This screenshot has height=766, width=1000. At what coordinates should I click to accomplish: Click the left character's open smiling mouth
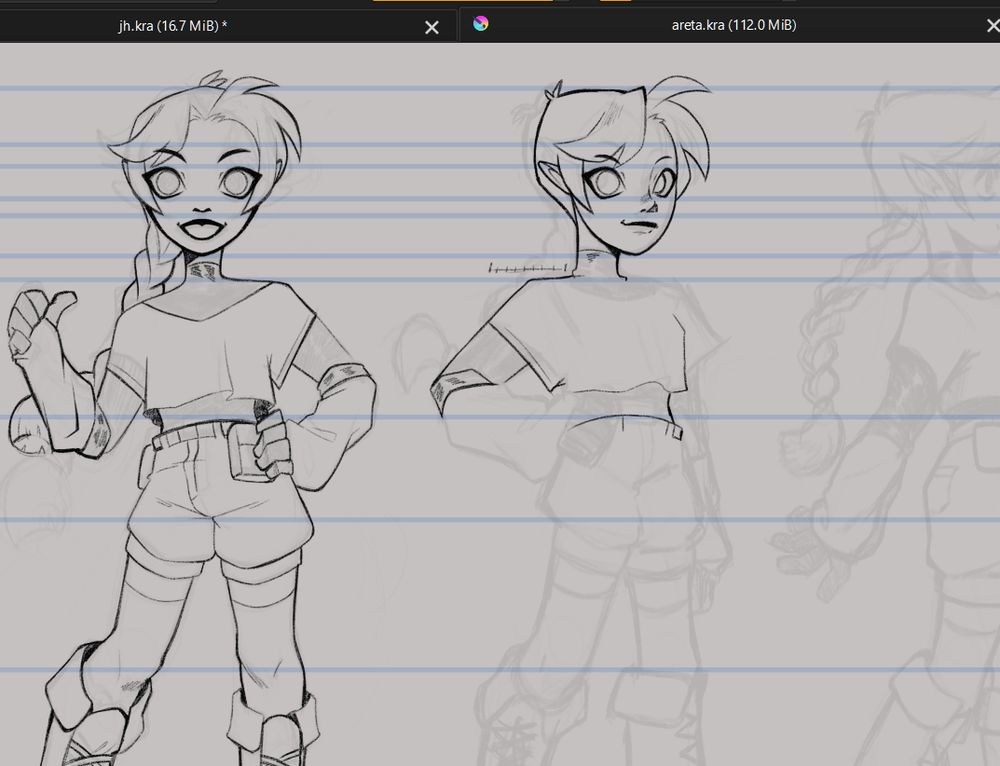click(203, 229)
